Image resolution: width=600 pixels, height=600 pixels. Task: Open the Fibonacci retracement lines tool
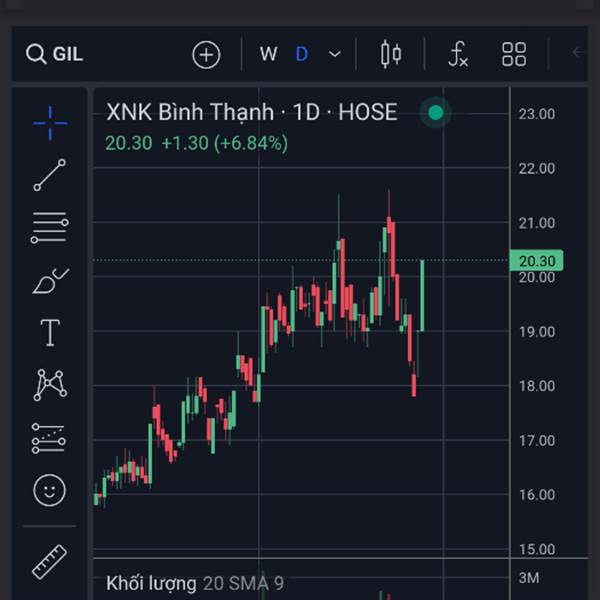tap(50, 227)
